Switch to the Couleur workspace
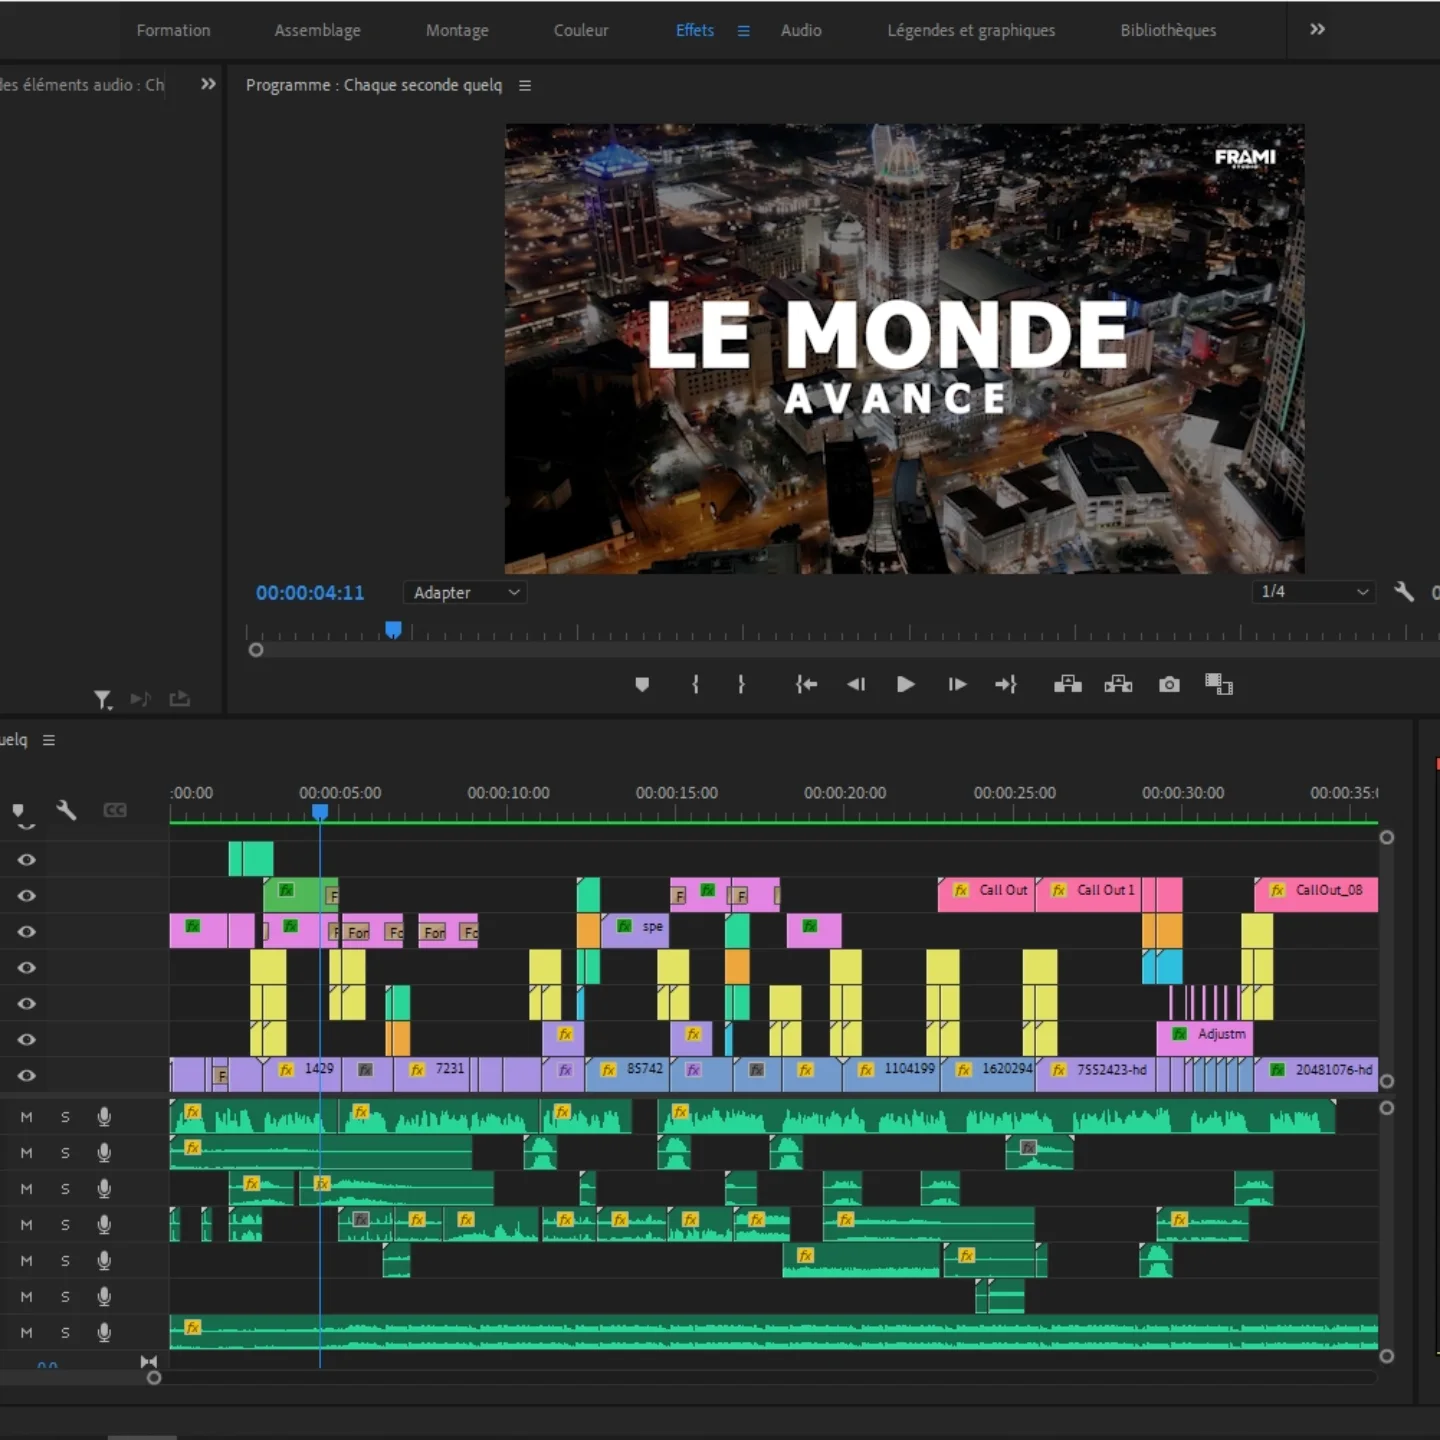This screenshot has width=1440, height=1440. click(581, 31)
